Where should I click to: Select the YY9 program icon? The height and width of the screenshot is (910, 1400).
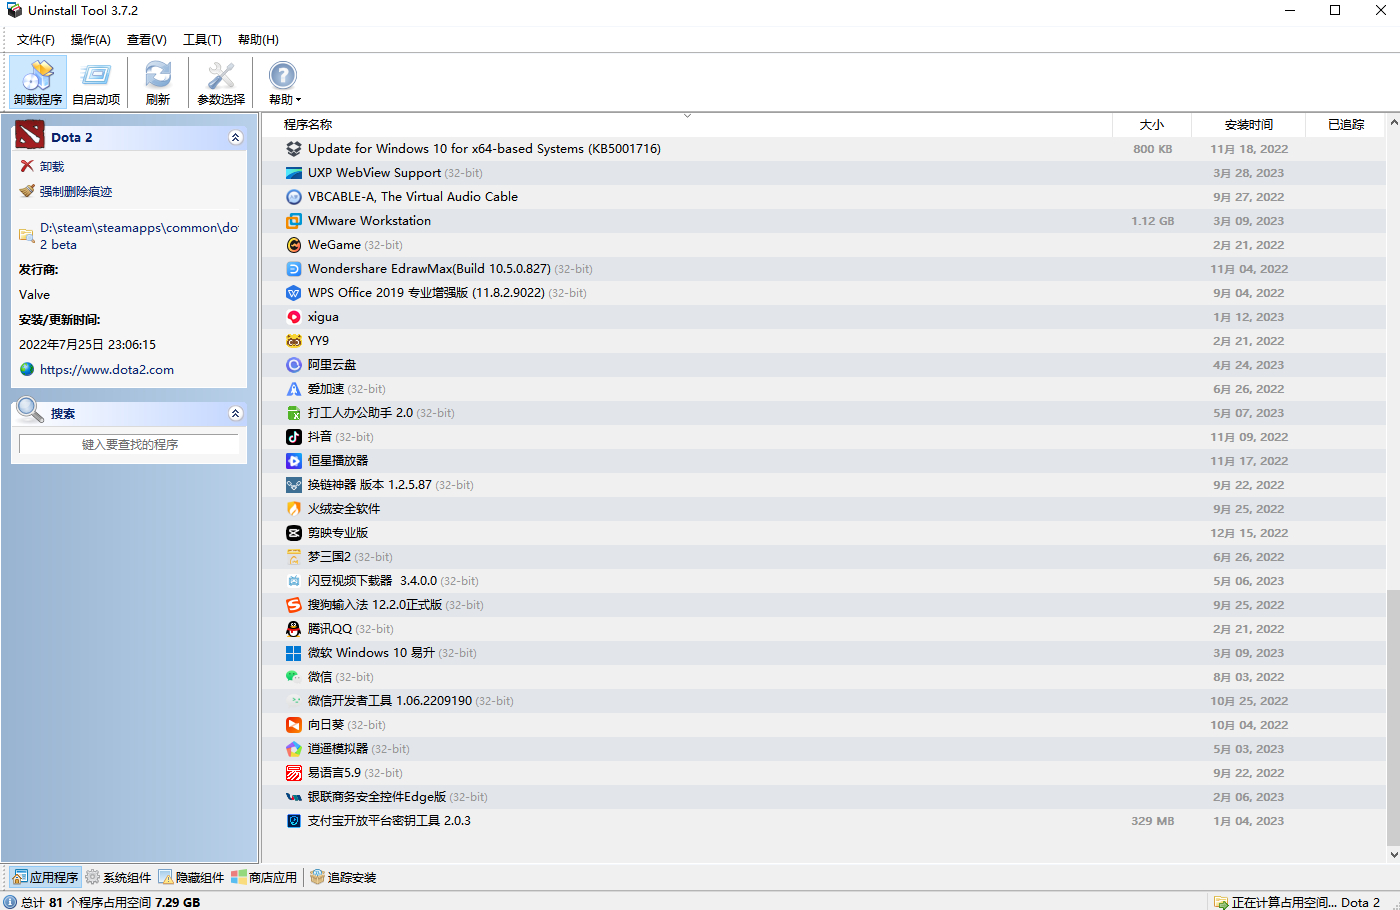coord(294,341)
